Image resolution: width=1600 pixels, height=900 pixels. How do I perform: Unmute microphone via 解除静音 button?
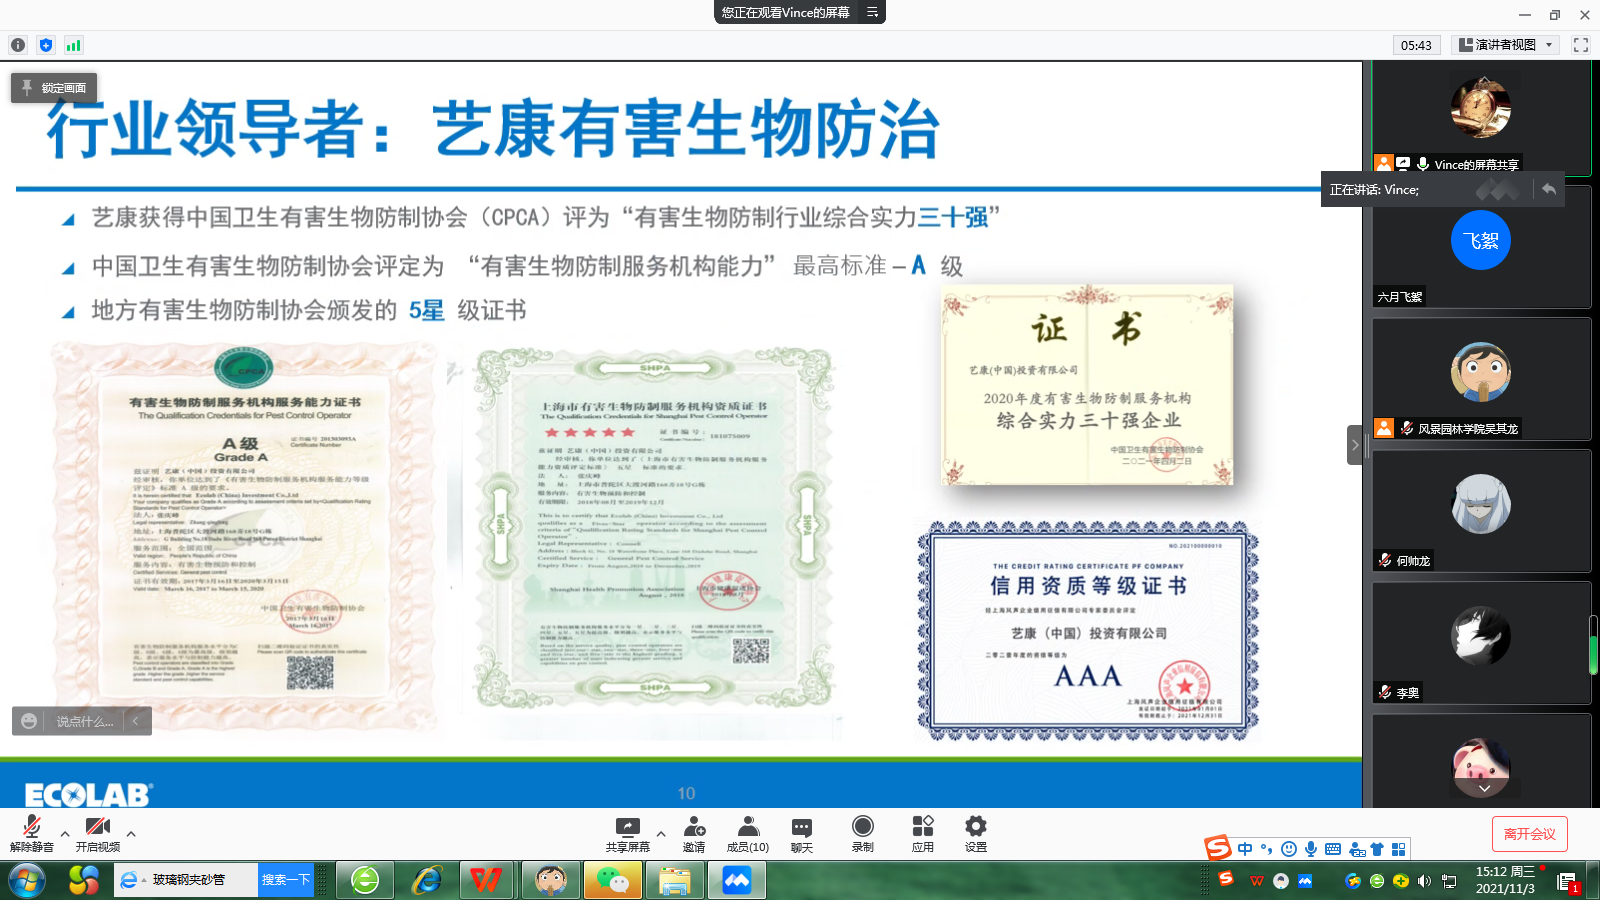coord(32,833)
